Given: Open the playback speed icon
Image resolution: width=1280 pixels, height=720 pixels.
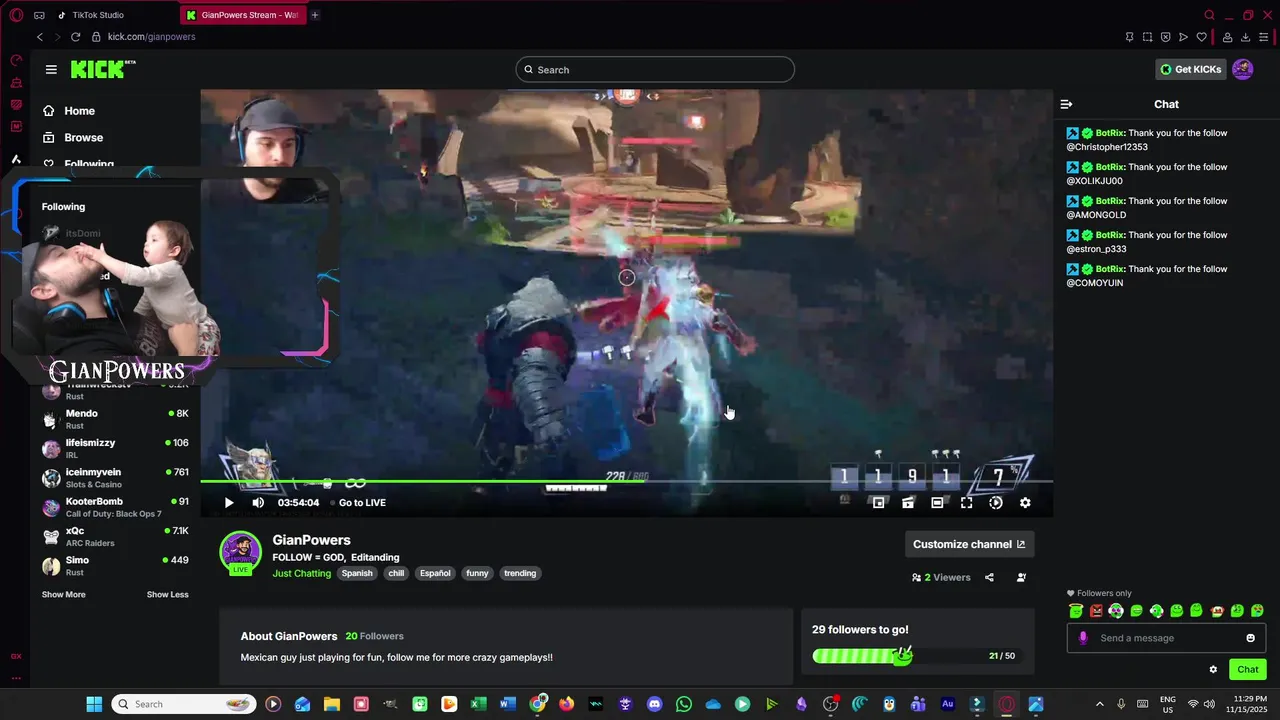Looking at the screenshot, I should coord(996,503).
